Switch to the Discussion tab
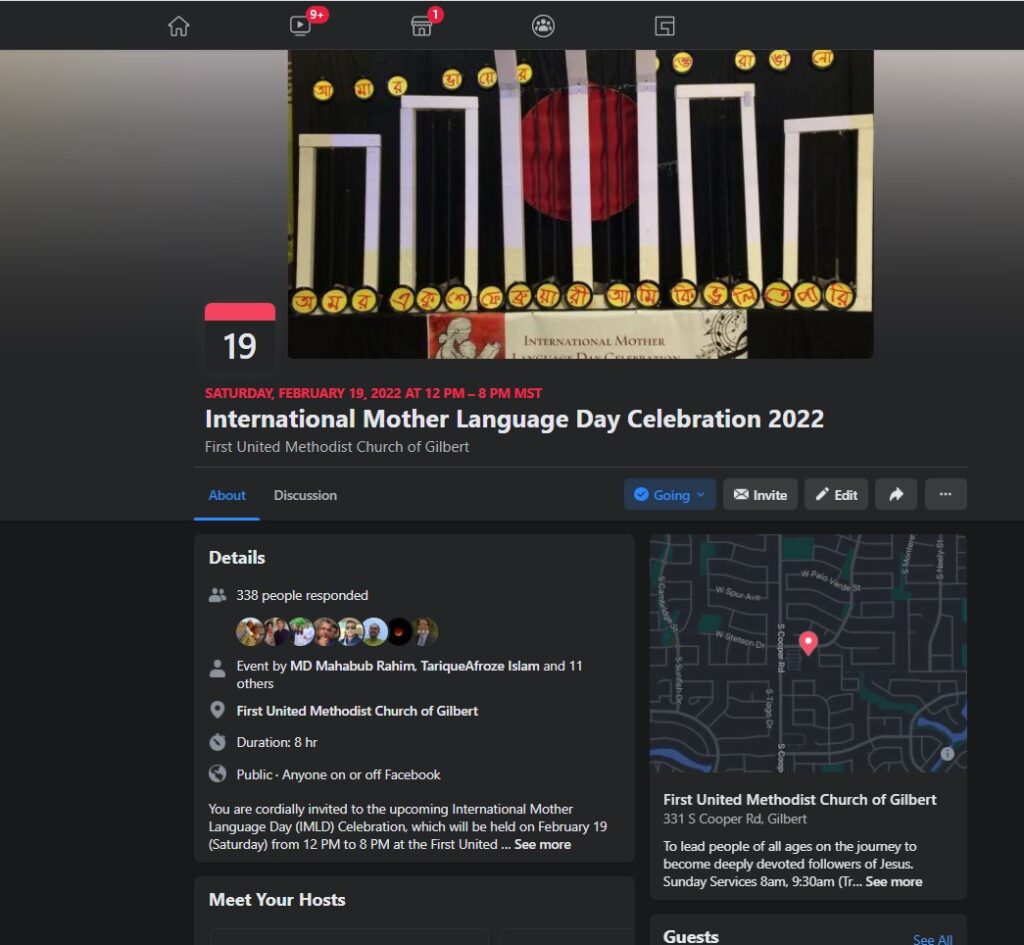This screenshot has height=945, width=1024. click(x=305, y=495)
